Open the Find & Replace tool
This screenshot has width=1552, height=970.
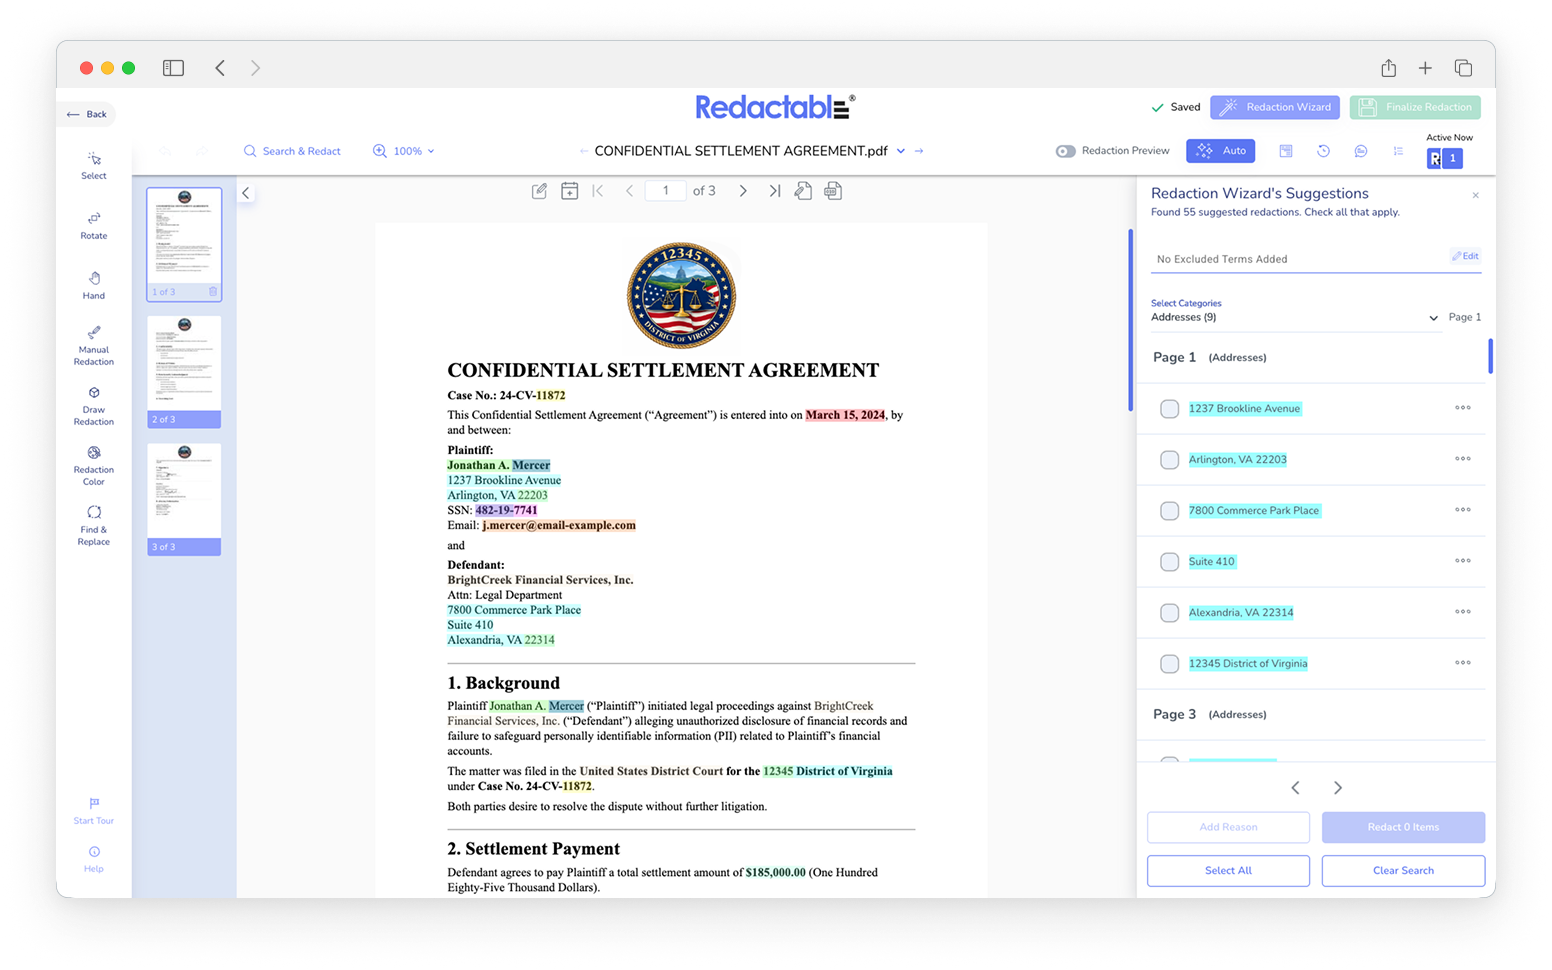click(94, 526)
